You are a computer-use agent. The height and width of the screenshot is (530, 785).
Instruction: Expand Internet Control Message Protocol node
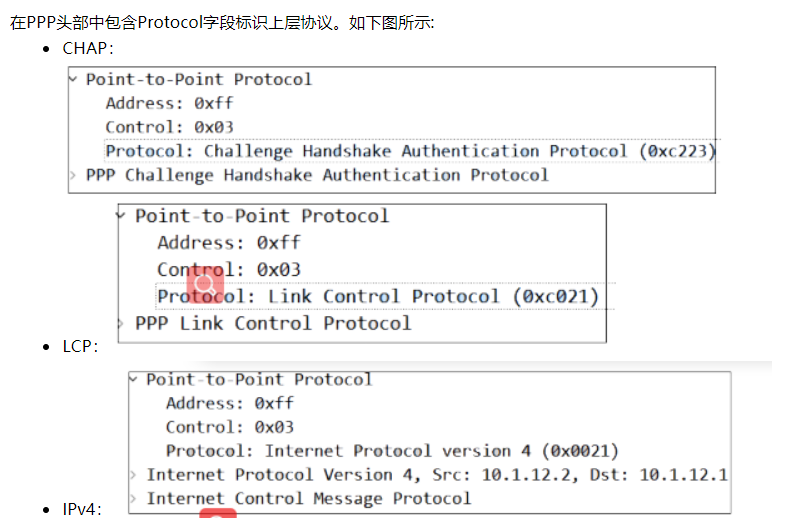click(x=134, y=498)
